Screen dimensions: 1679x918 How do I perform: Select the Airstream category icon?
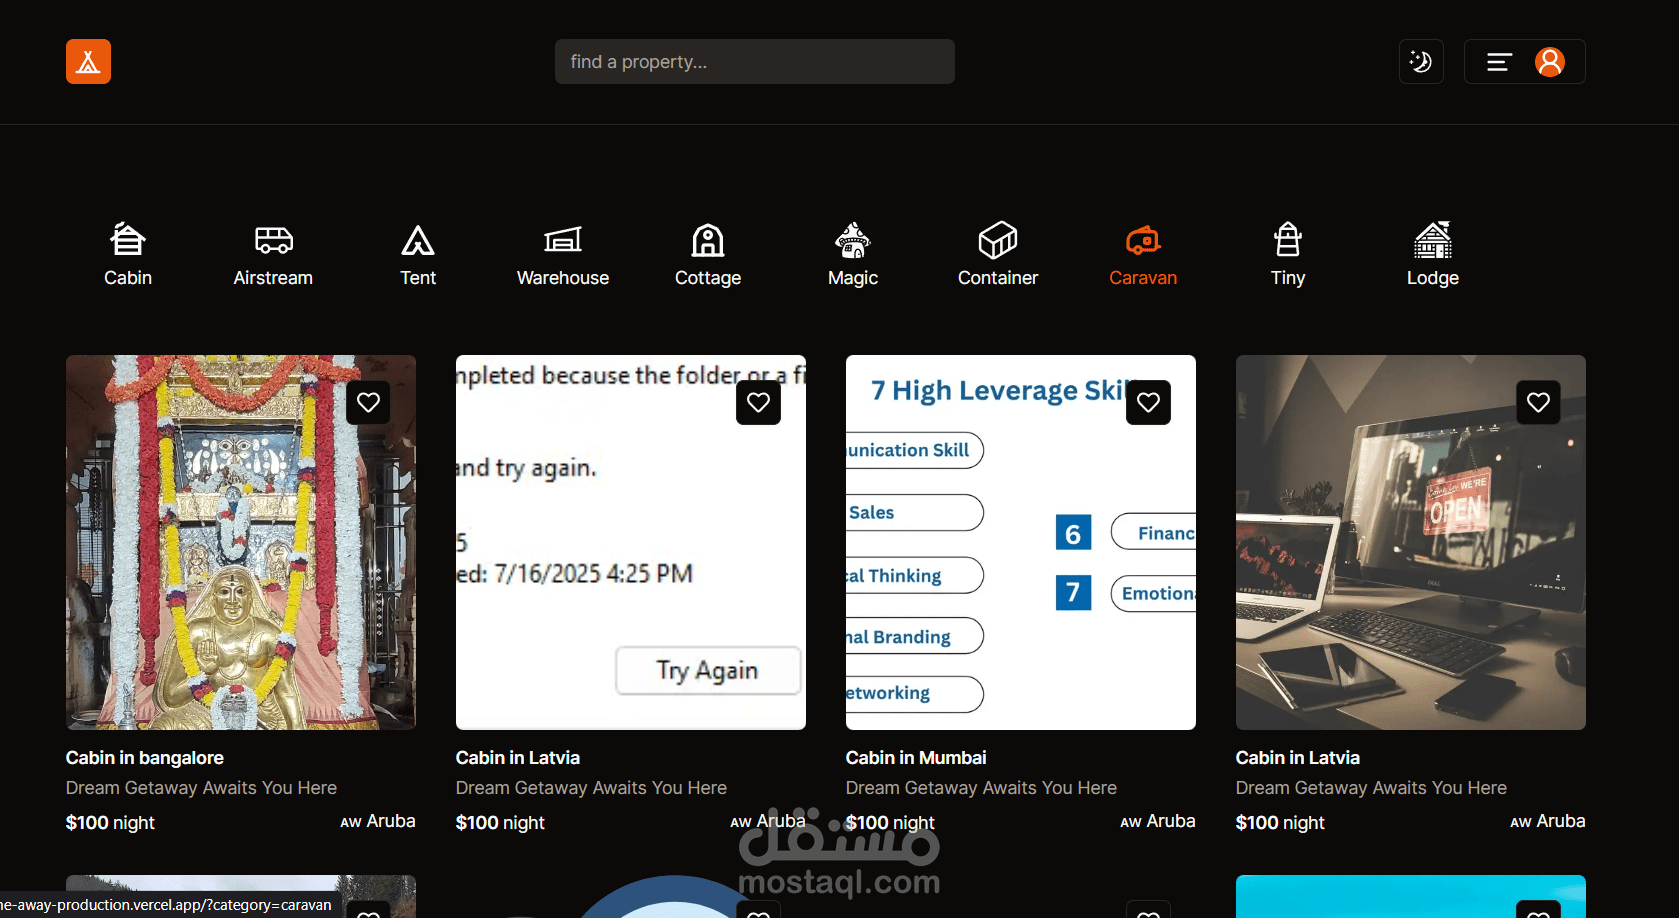pos(273,240)
